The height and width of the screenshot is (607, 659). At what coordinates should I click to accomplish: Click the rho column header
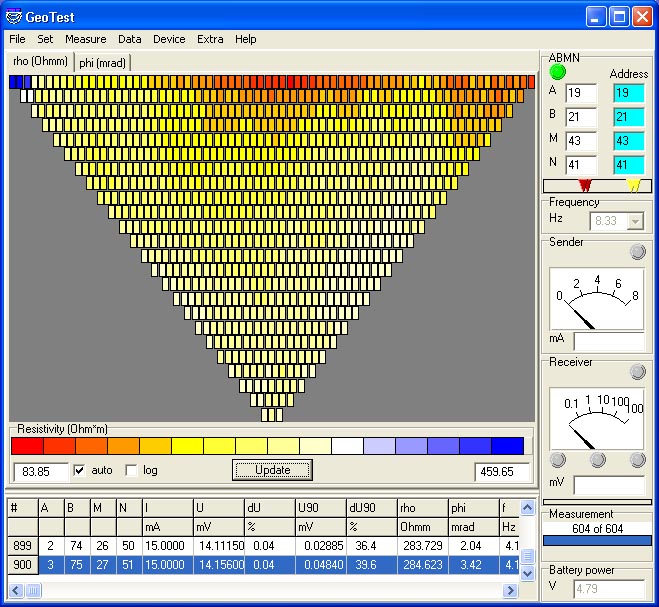423,508
